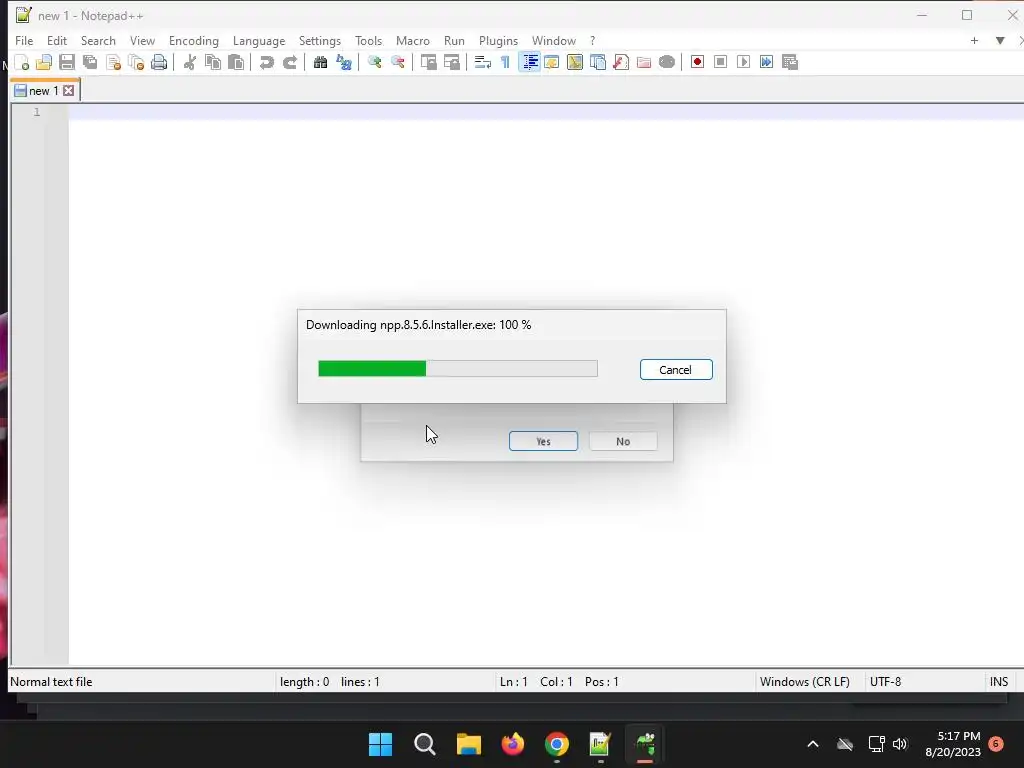
Task: Open the Window menu
Action: 554,40
